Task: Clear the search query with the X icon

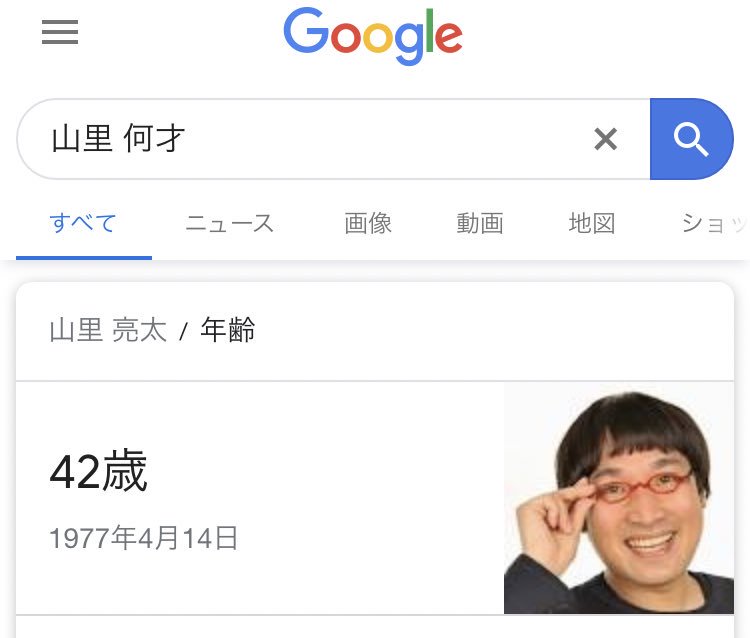Action: 606,139
